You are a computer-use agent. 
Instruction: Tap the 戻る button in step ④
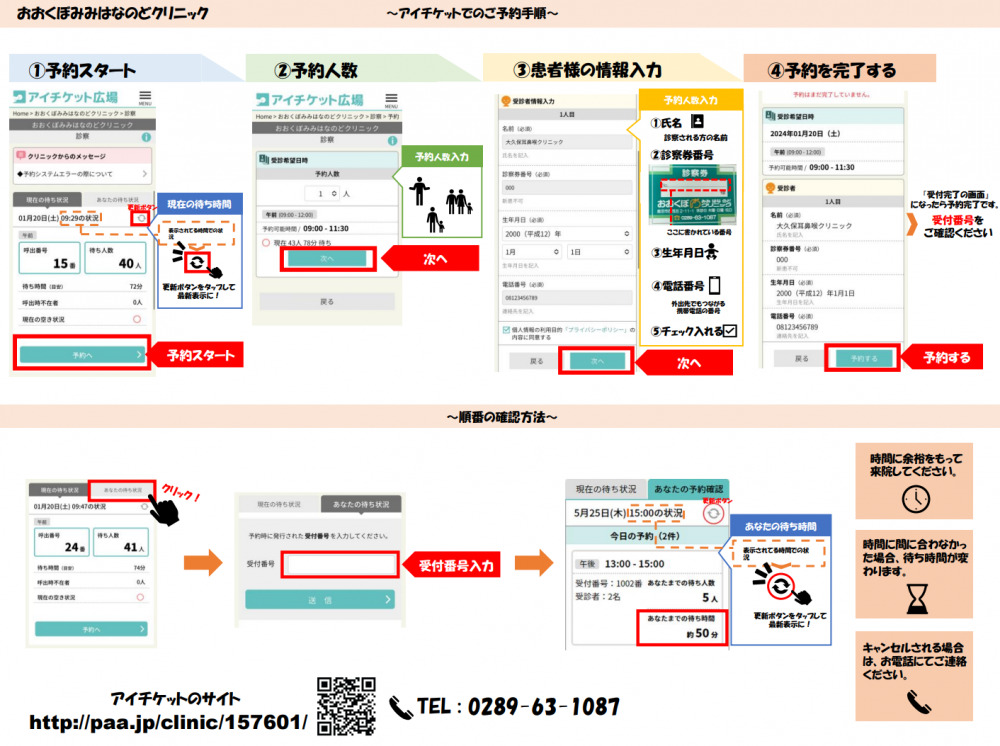(x=802, y=358)
